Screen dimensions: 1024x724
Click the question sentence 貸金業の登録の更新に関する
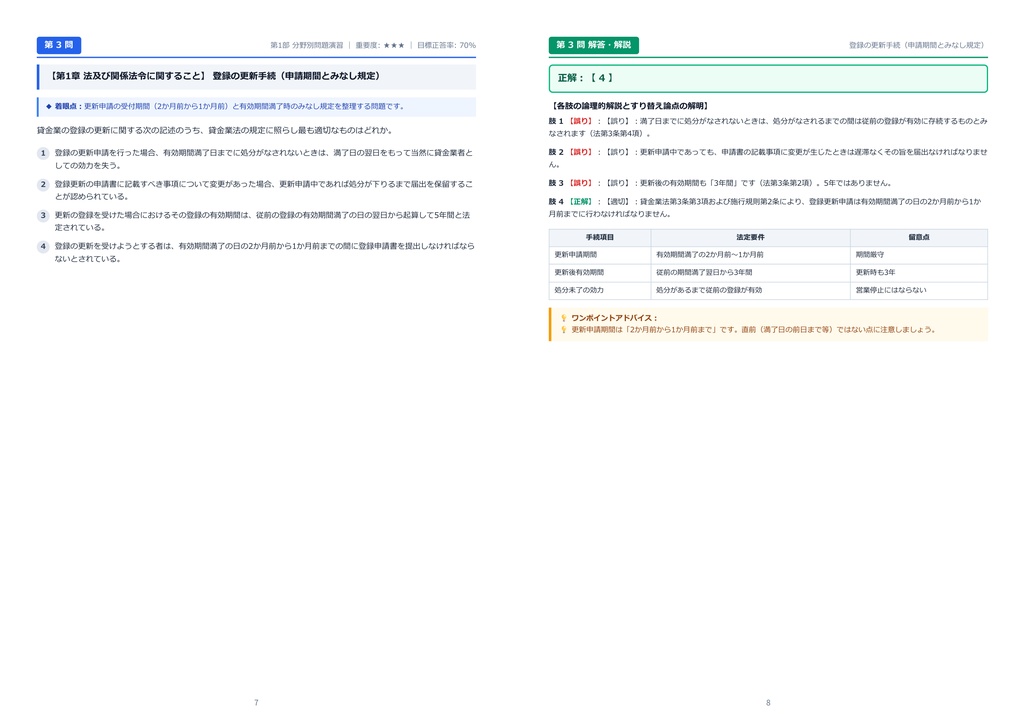215,131
